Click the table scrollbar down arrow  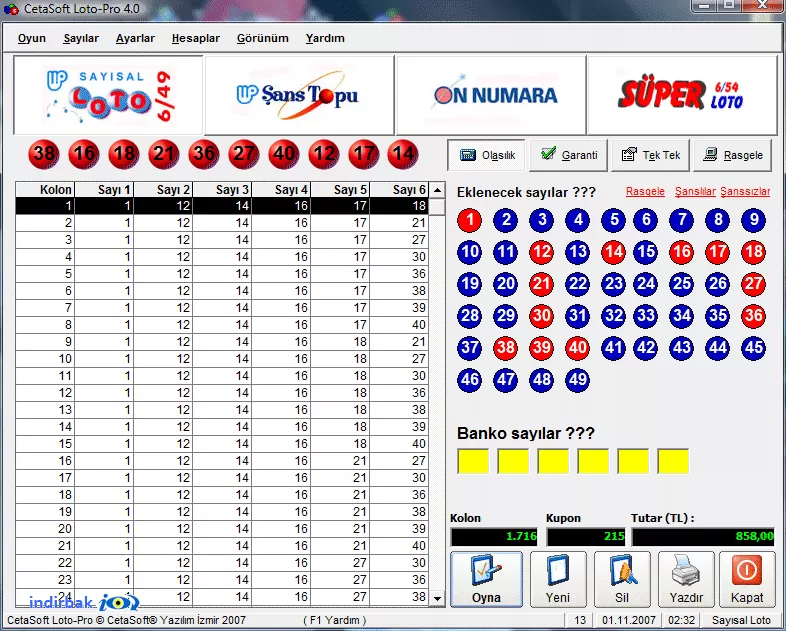point(437,598)
